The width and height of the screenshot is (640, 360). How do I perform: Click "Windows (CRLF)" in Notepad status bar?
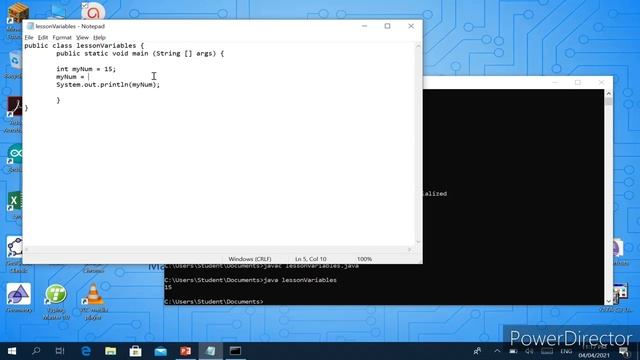(250, 259)
